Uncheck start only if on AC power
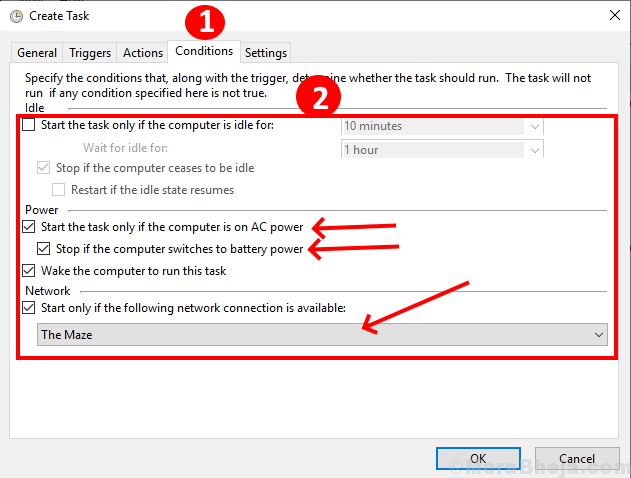Screen dimensions: 631x478 pos(28,227)
